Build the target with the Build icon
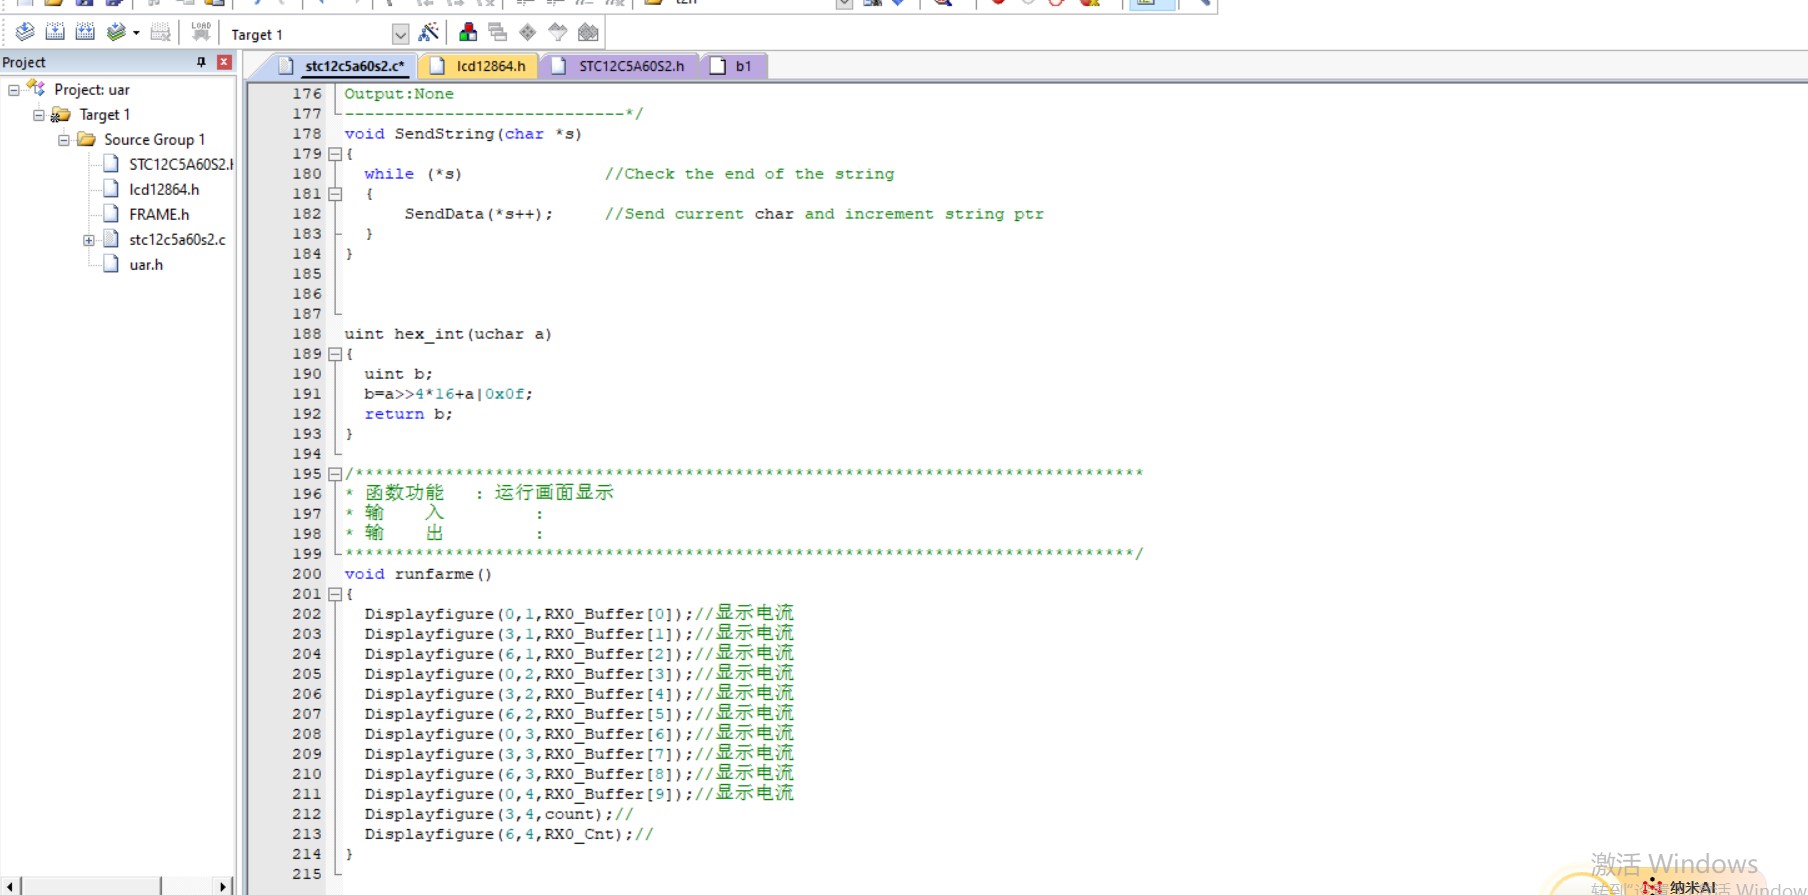This screenshot has height=895, width=1808. coord(55,33)
